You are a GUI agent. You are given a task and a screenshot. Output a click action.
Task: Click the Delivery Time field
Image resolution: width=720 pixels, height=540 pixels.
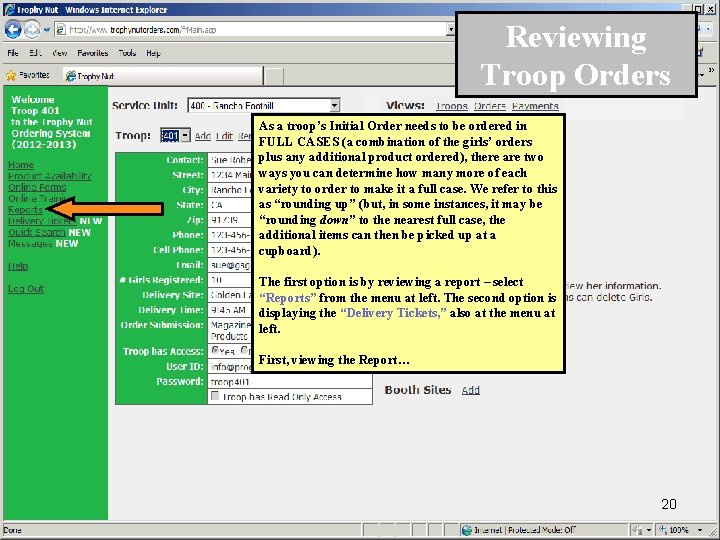coord(230,310)
